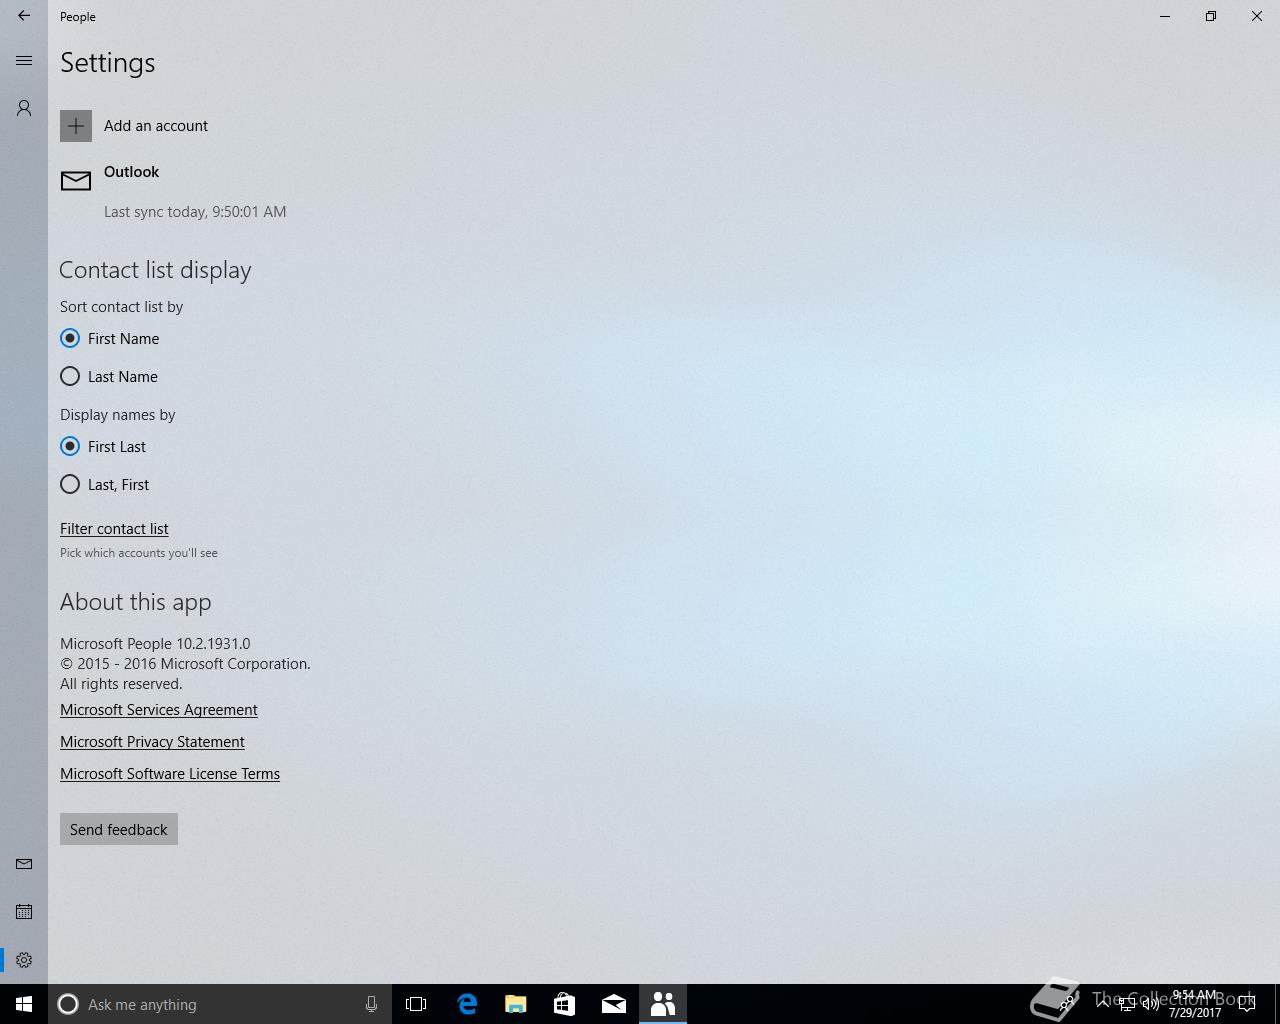Open File Explorer from taskbar
Image resolution: width=1280 pixels, height=1024 pixels.
click(x=516, y=1004)
